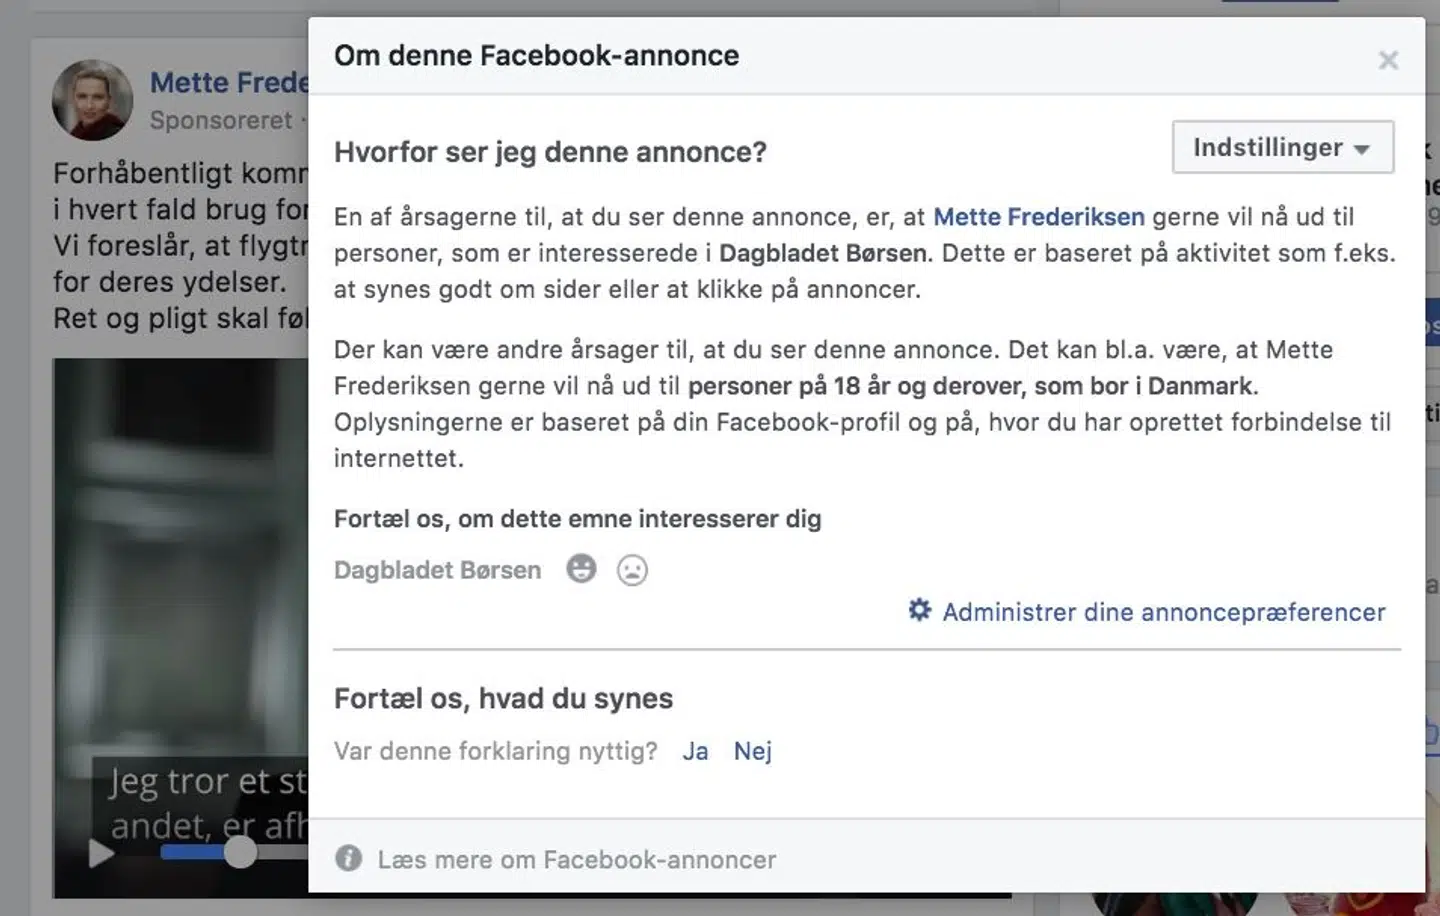The image size is (1440, 916).
Task: Click Læs mere om Facebook-annoncer
Action: pyautogui.click(x=577, y=859)
